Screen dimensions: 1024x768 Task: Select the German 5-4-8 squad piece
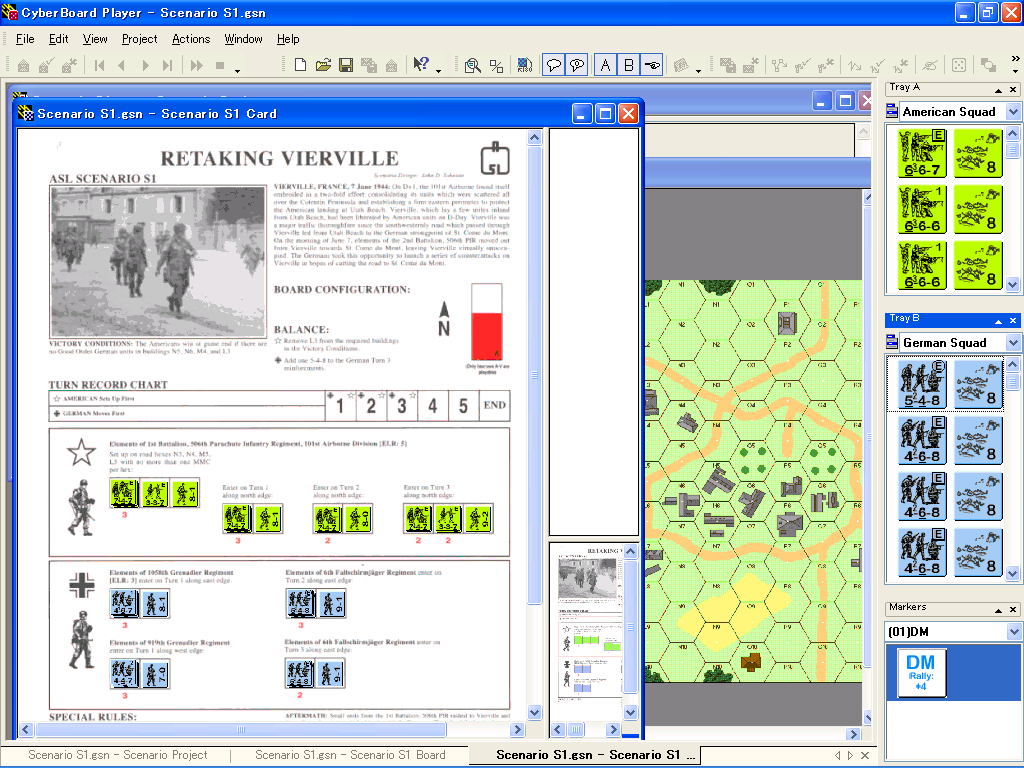(921, 384)
